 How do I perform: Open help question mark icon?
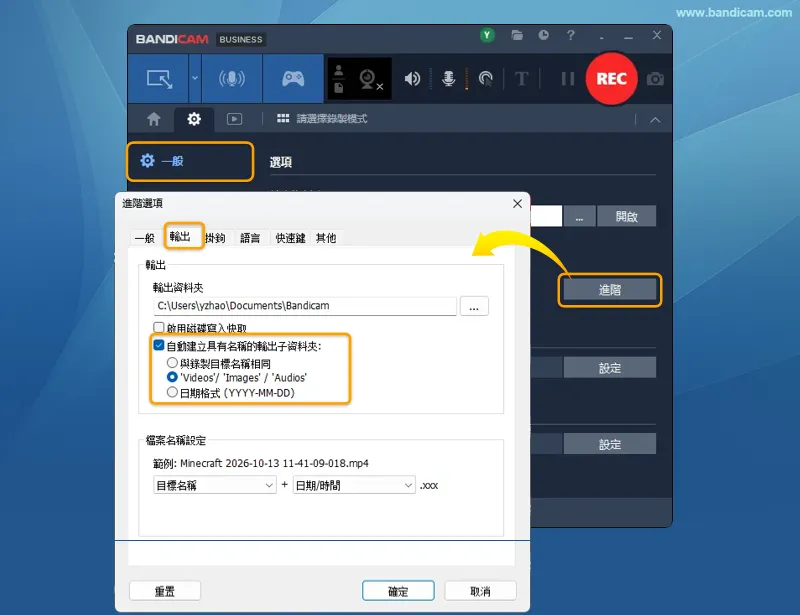click(x=570, y=35)
